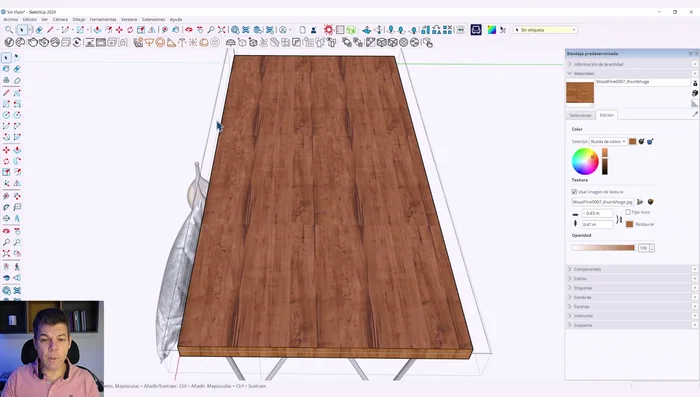Click the create material icon beside the name
Image resolution: width=700 pixels, height=397 pixels.
695,93
